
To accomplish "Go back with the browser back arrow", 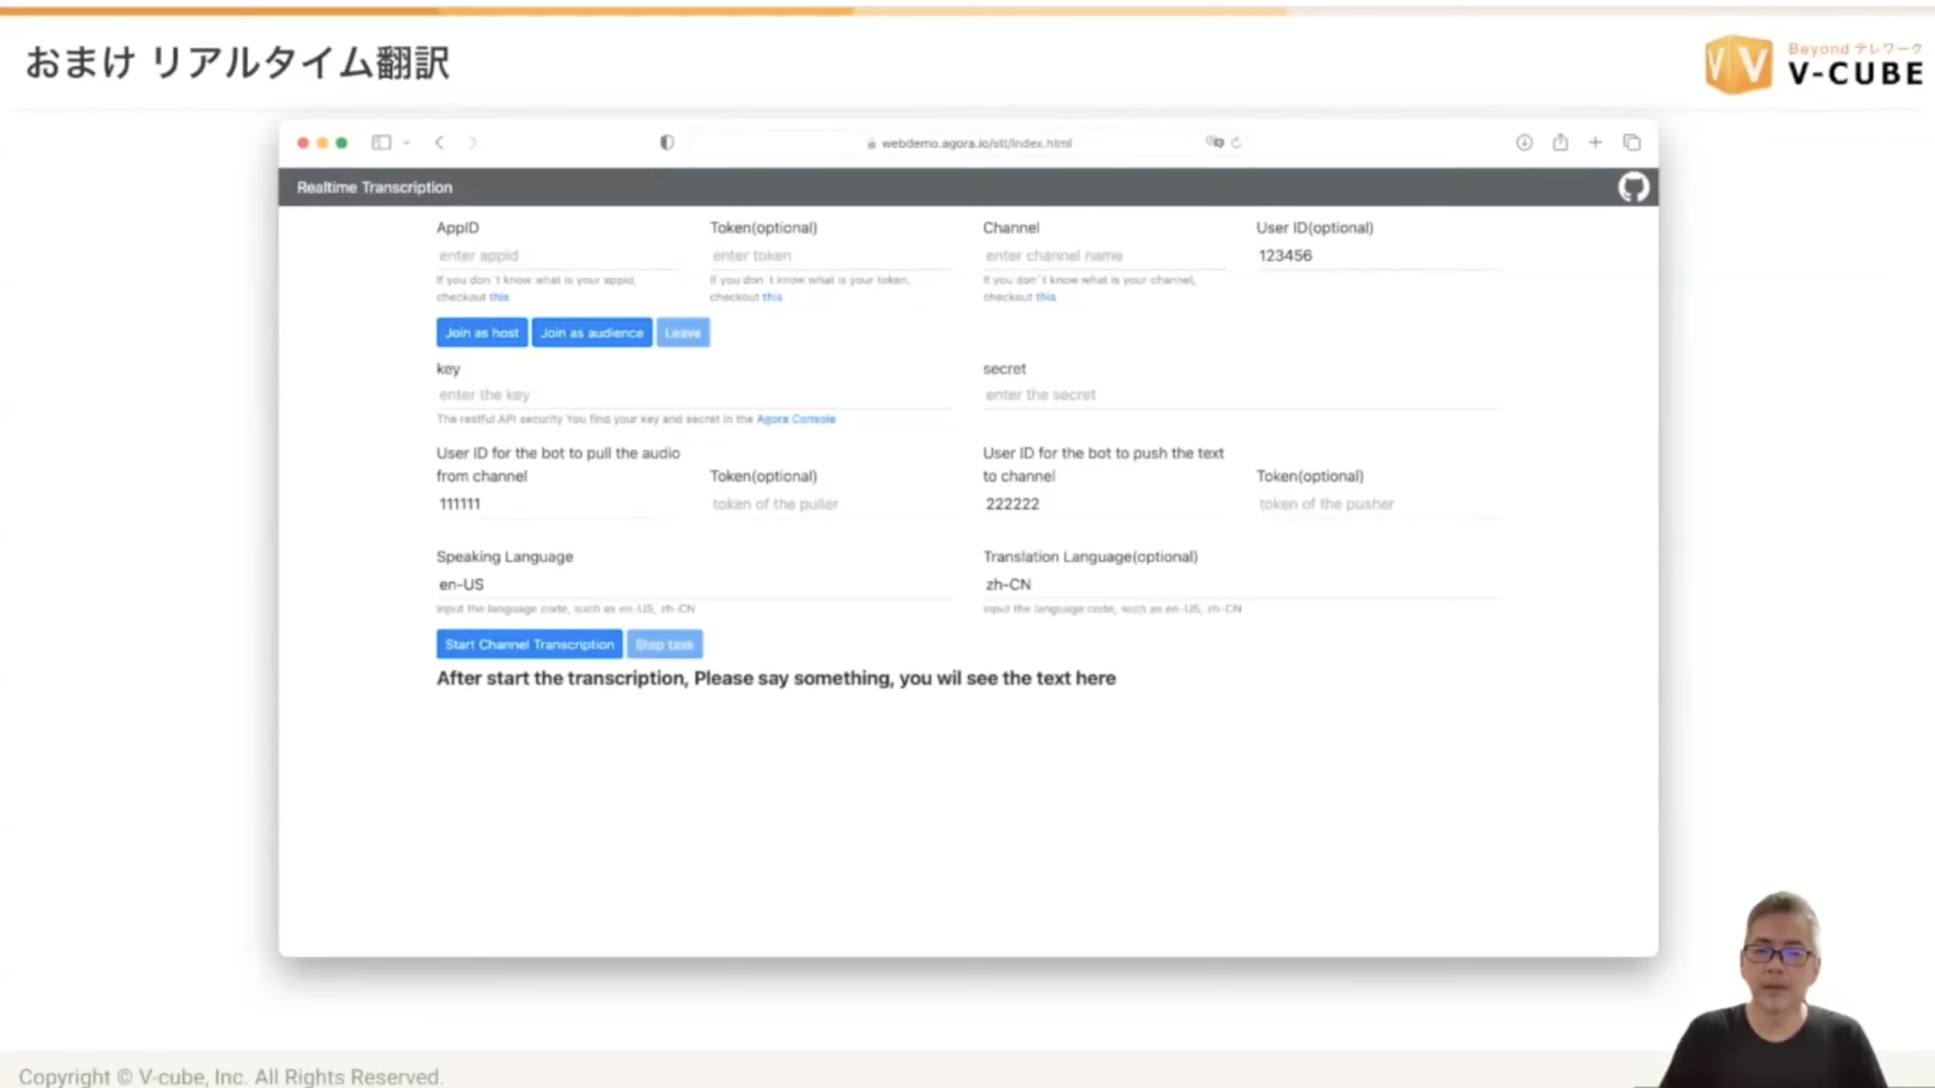I will [440, 142].
